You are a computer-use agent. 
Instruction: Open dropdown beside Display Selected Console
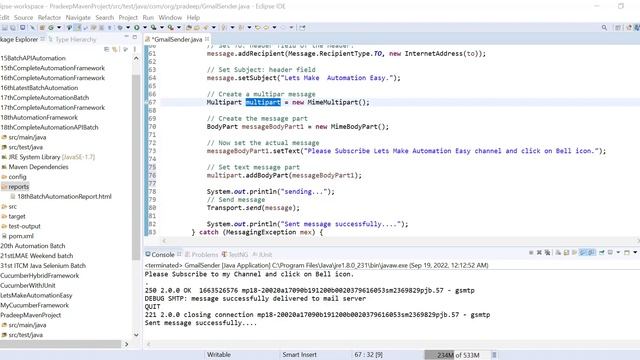tap(618, 253)
